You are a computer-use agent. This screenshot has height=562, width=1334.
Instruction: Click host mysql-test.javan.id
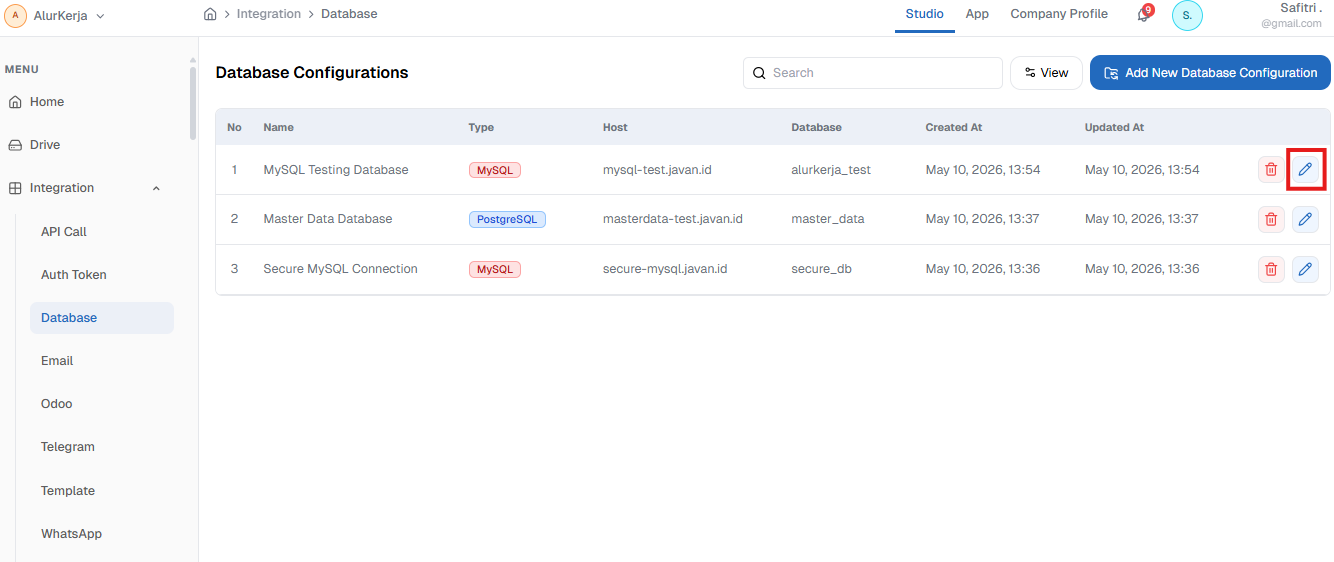[x=657, y=170]
